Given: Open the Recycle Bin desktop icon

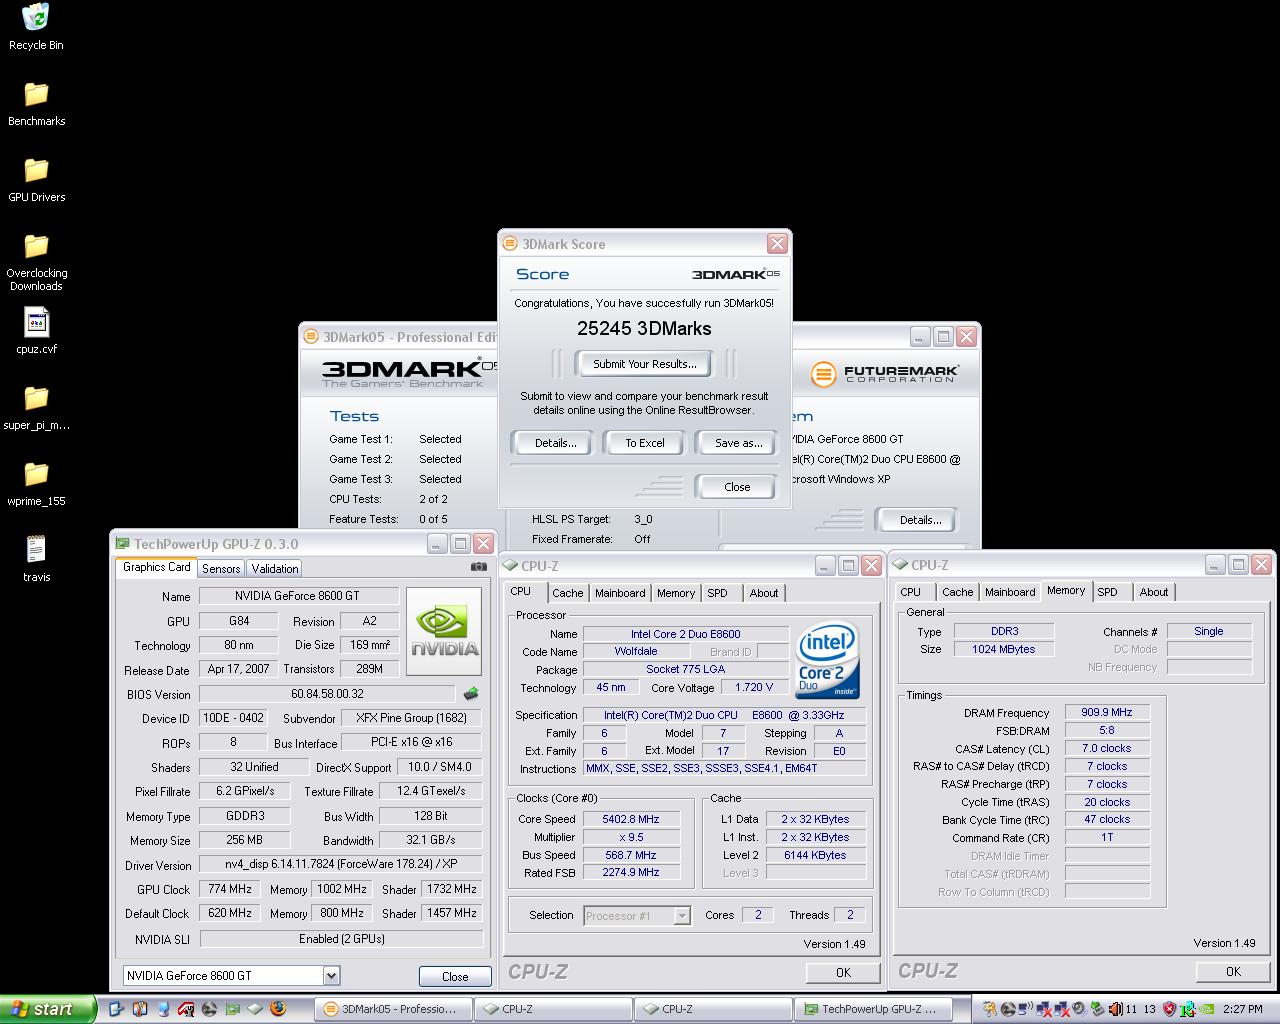Looking at the screenshot, I should pyautogui.click(x=36, y=17).
